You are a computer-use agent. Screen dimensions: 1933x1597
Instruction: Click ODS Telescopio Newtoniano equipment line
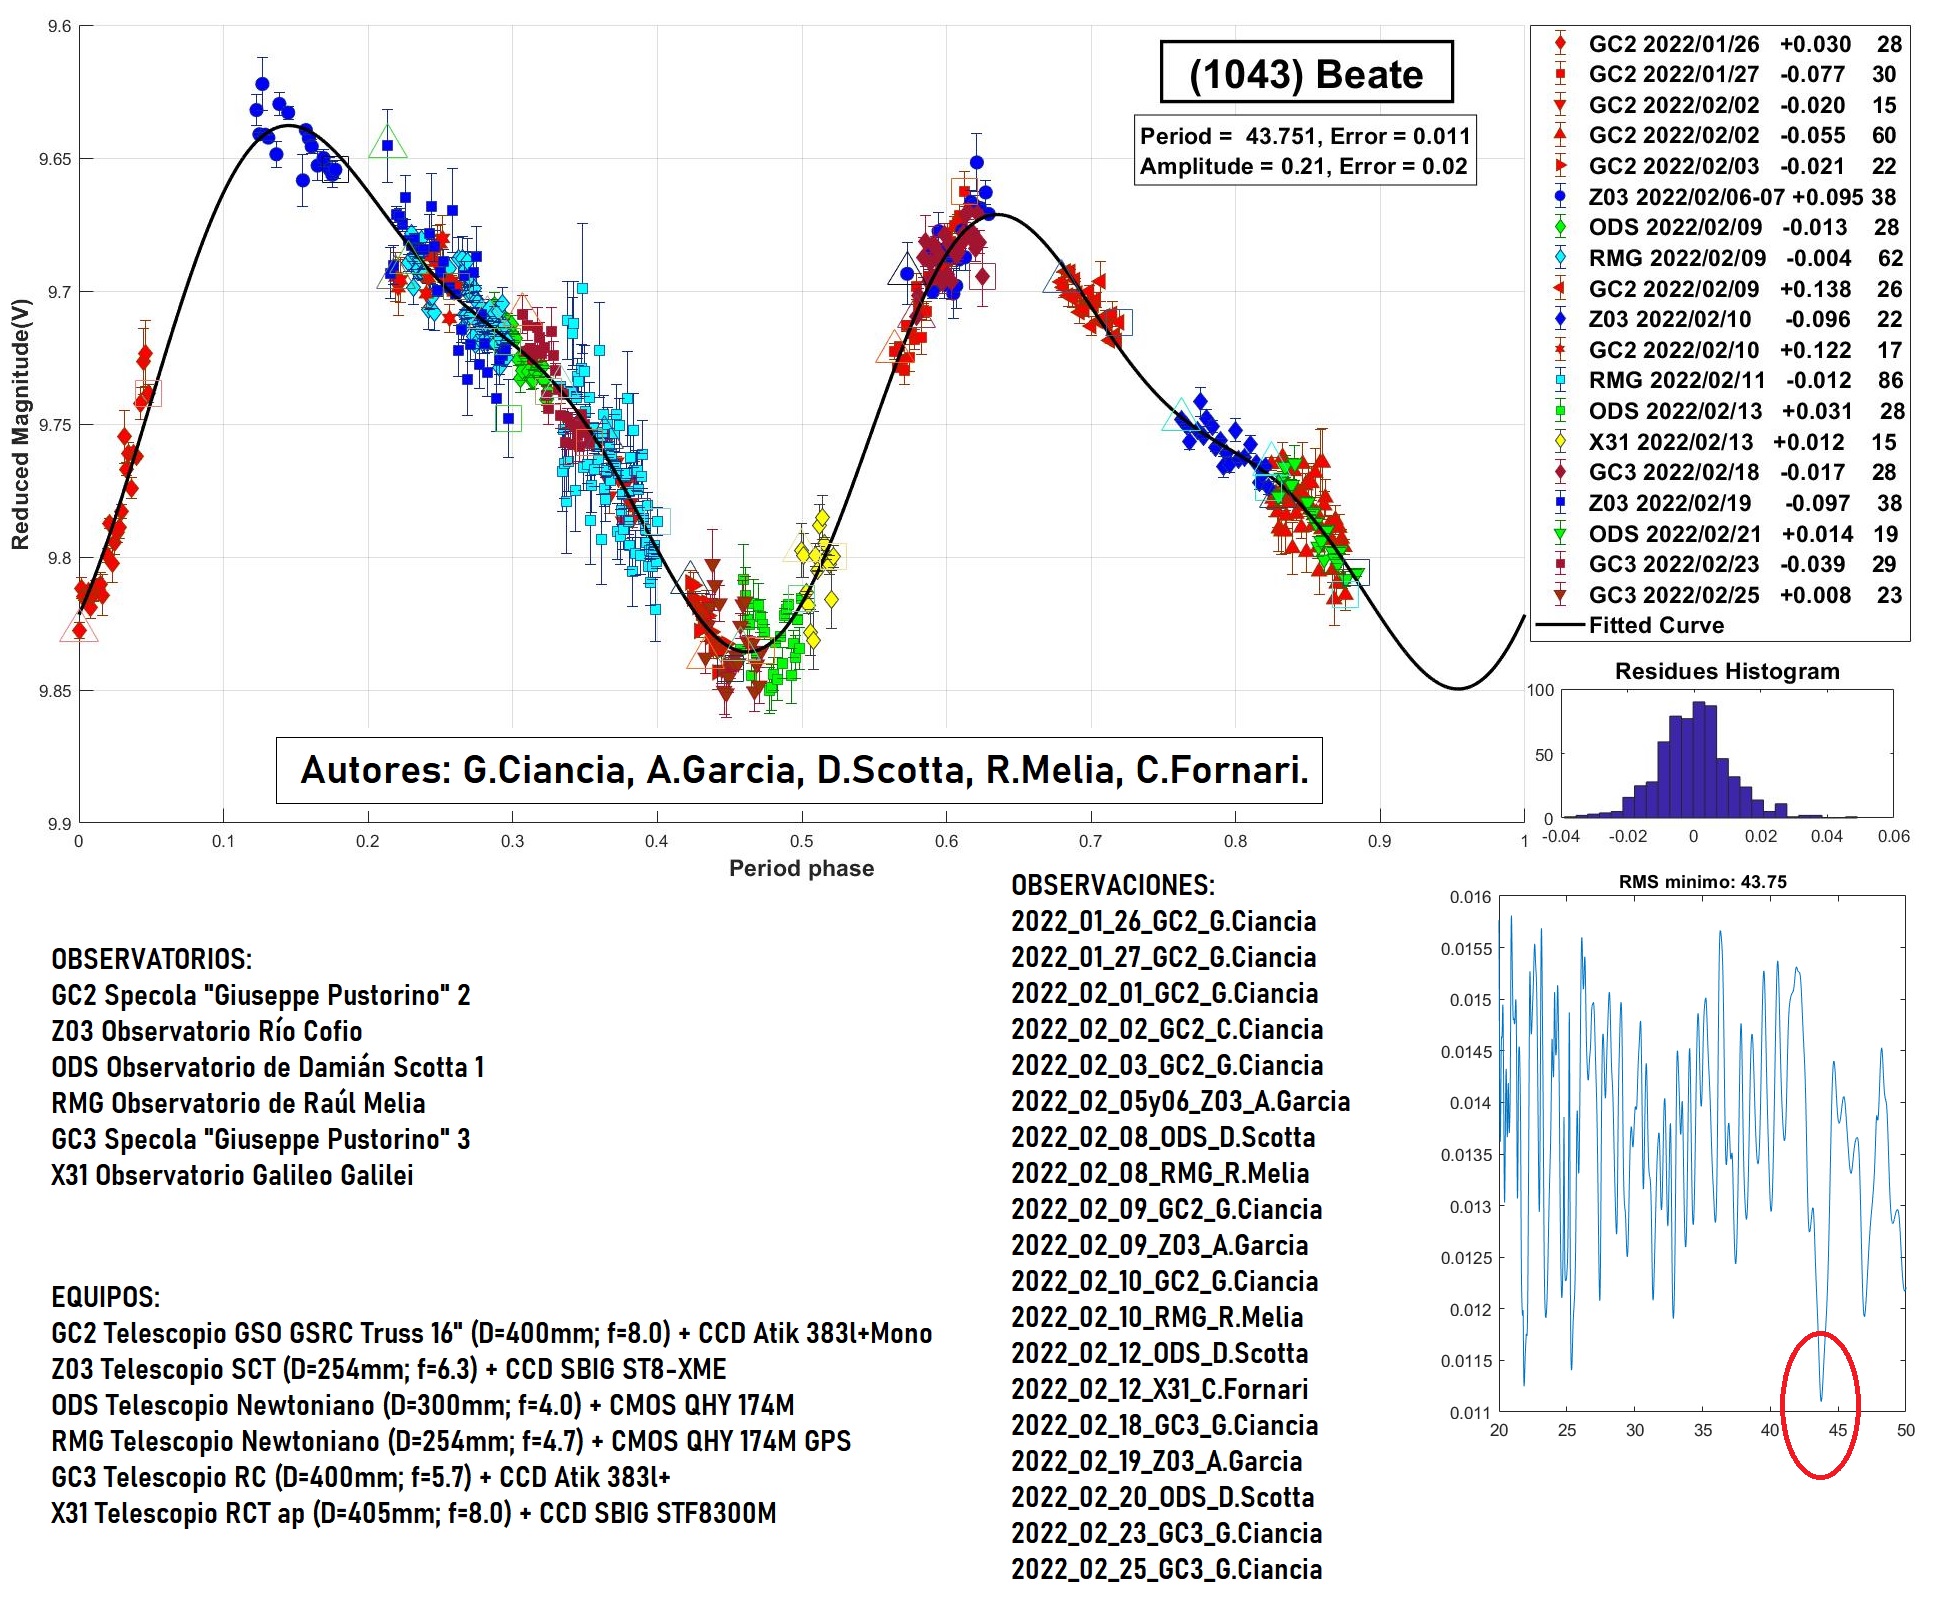422,1406
